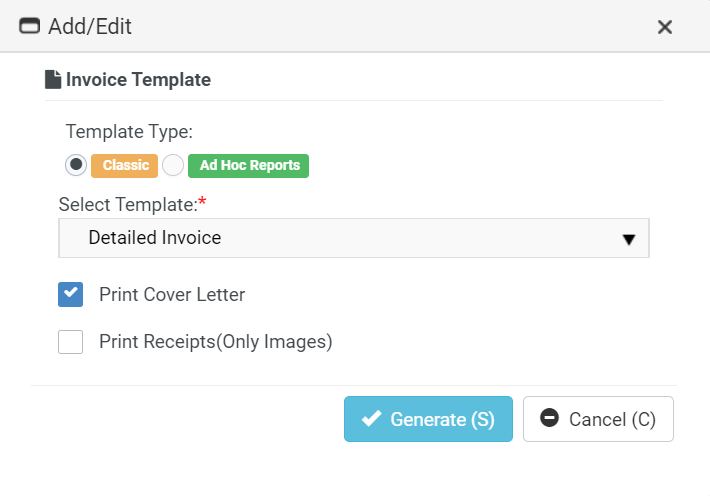Image resolution: width=710 pixels, height=496 pixels.
Task: Close the Add/Edit dialog with the X
Action: click(665, 27)
